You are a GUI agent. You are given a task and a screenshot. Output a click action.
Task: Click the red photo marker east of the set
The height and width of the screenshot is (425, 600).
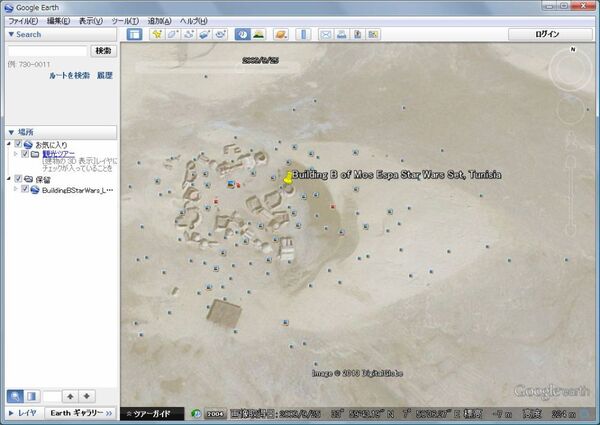[x=333, y=207]
